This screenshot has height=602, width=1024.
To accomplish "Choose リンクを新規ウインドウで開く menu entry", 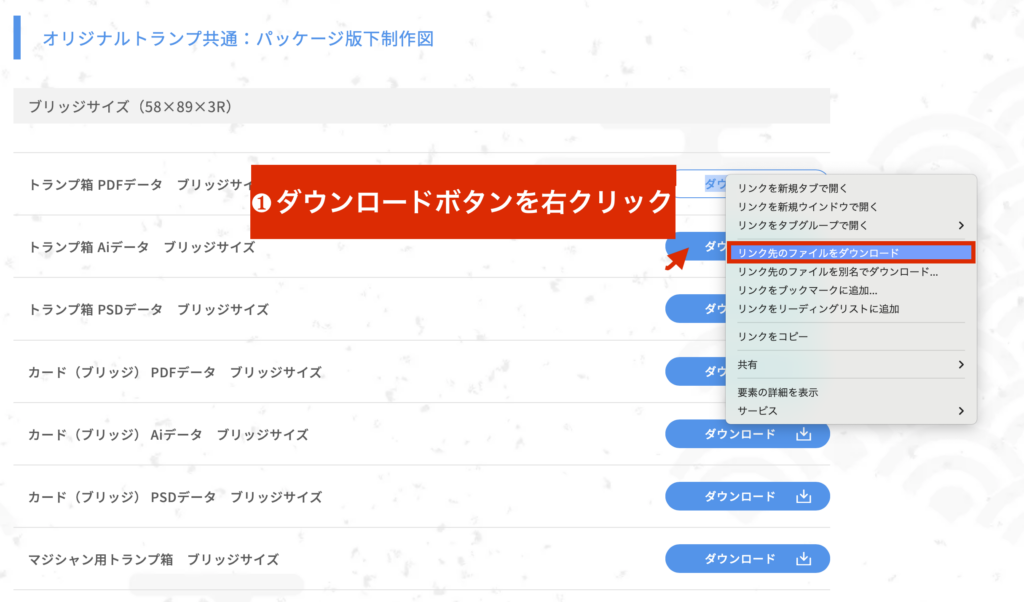I will [807, 207].
